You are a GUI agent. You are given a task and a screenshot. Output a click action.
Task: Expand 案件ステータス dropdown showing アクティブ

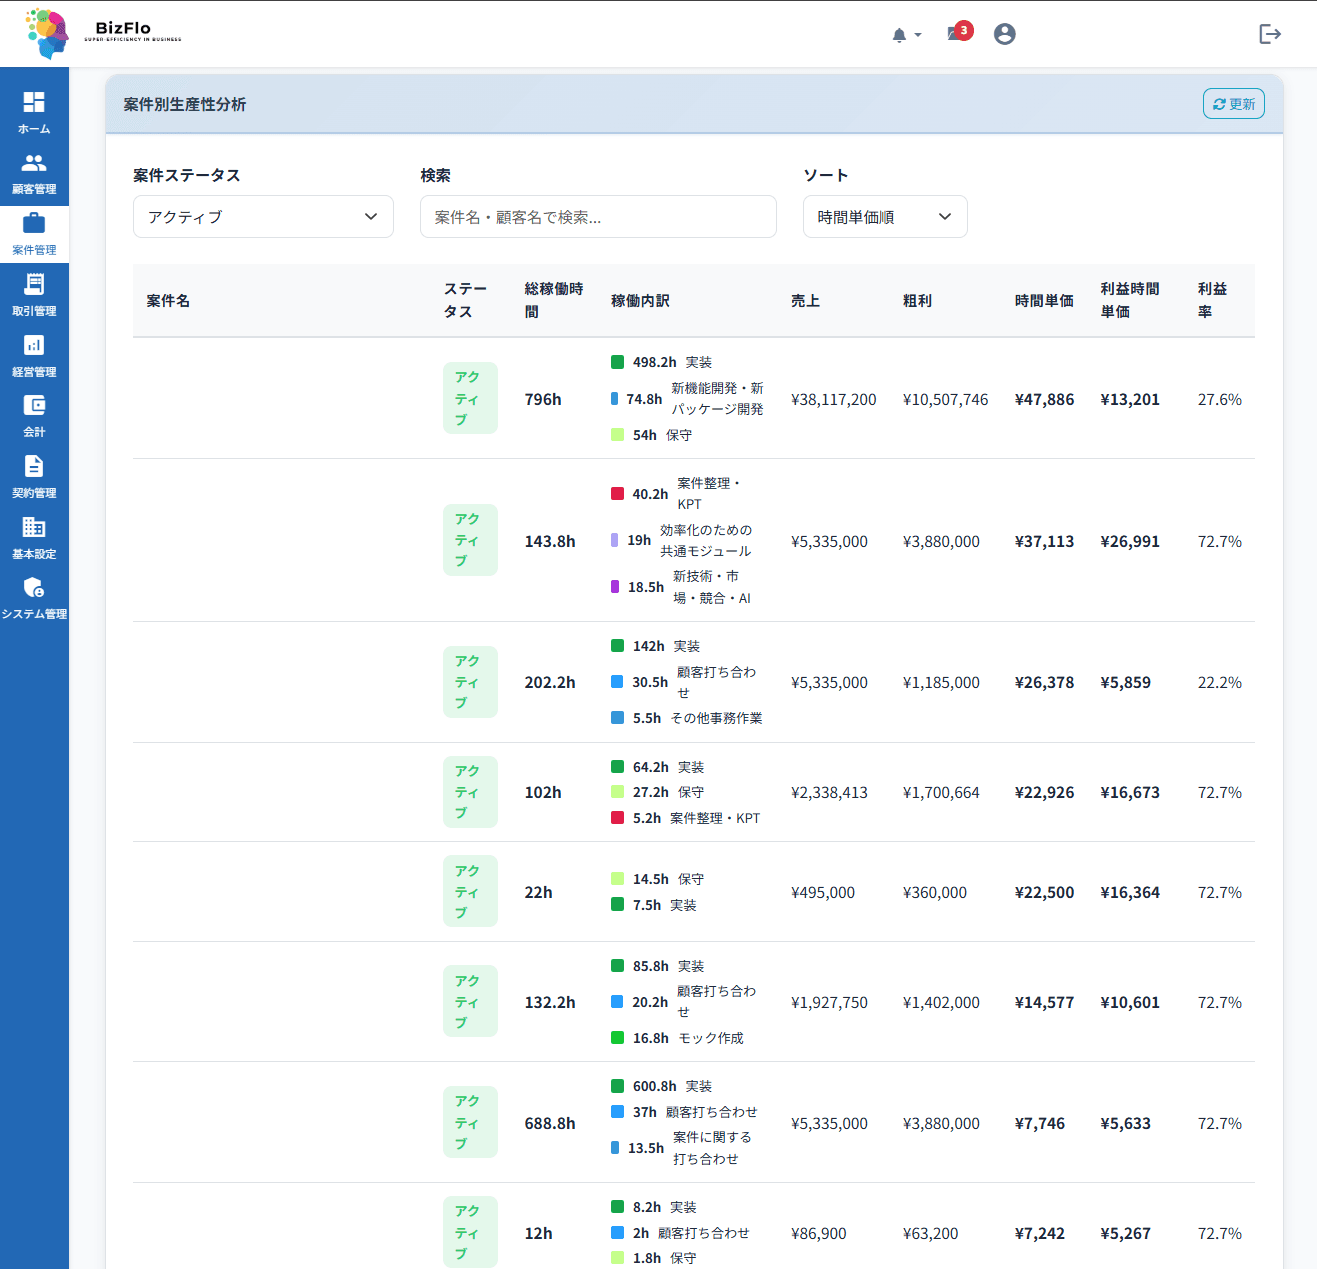pos(263,217)
